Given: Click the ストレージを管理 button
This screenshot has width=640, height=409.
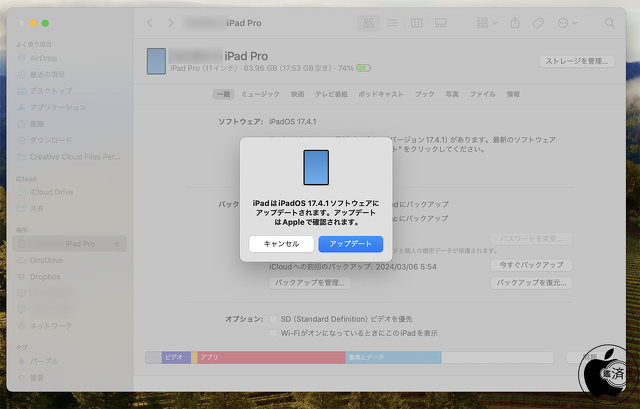Looking at the screenshot, I should pyautogui.click(x=576, y=61).
